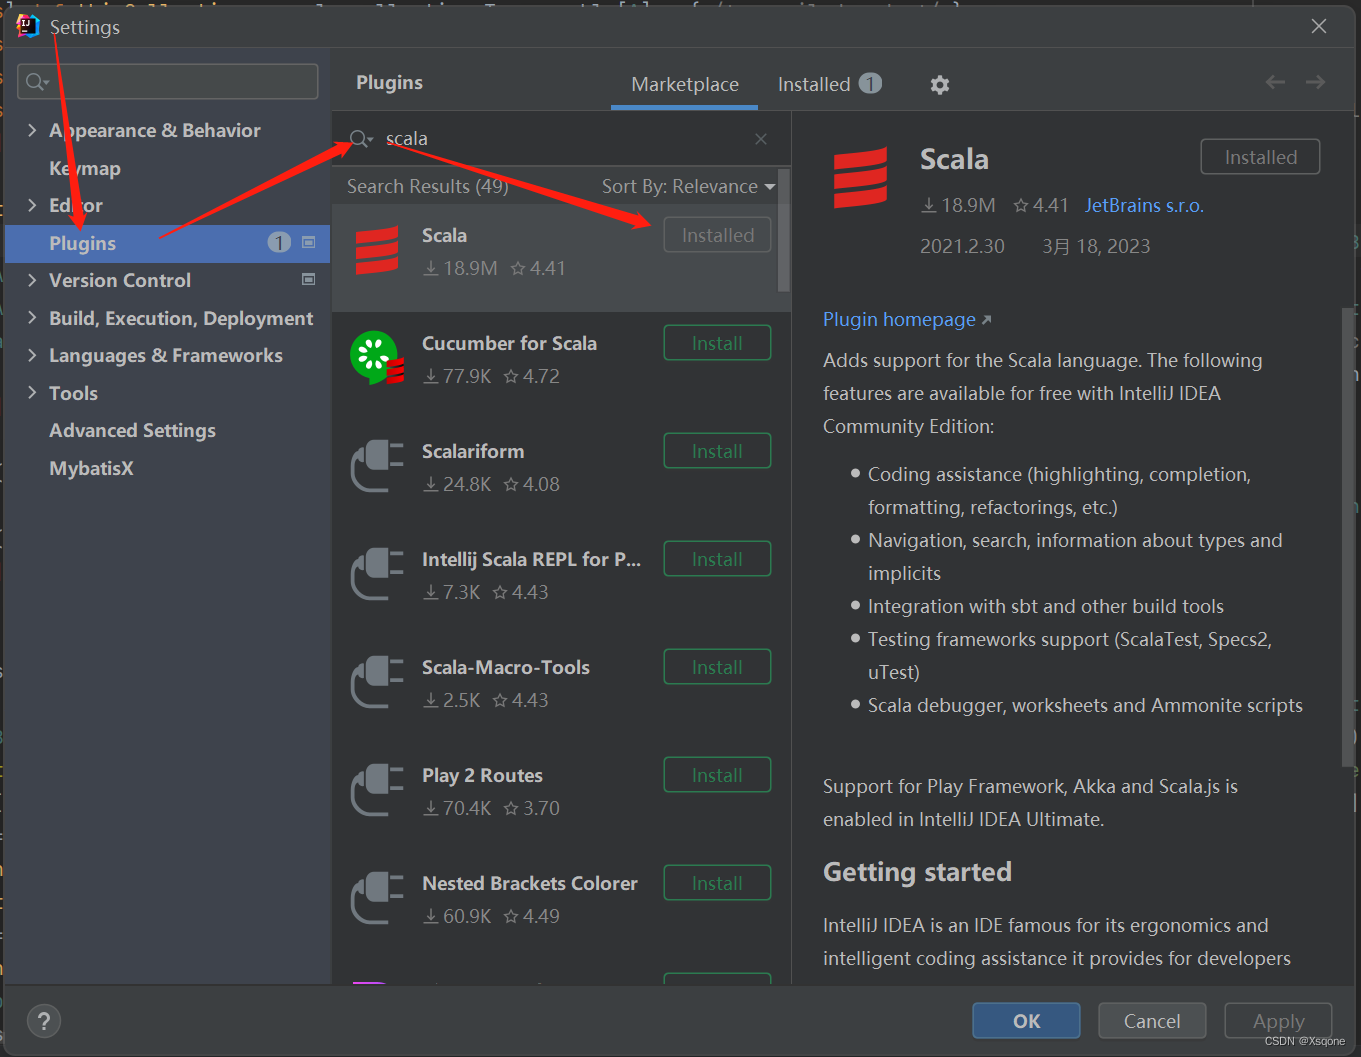Expand Languages & Frameworks section
1361x1057 pixels.
(x=32, y=355)
